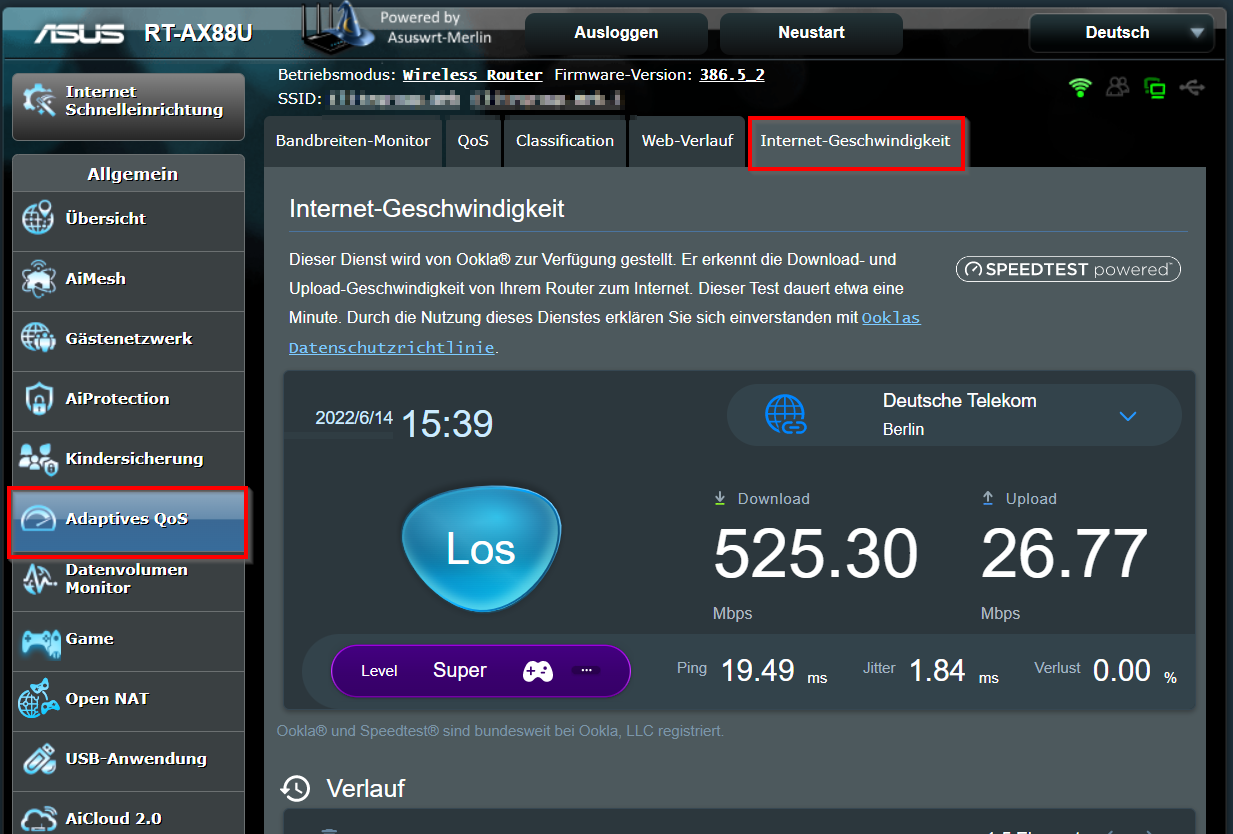1233x834 pixels.
Task: Click the download value 525.30
Action: coord(815,555)
